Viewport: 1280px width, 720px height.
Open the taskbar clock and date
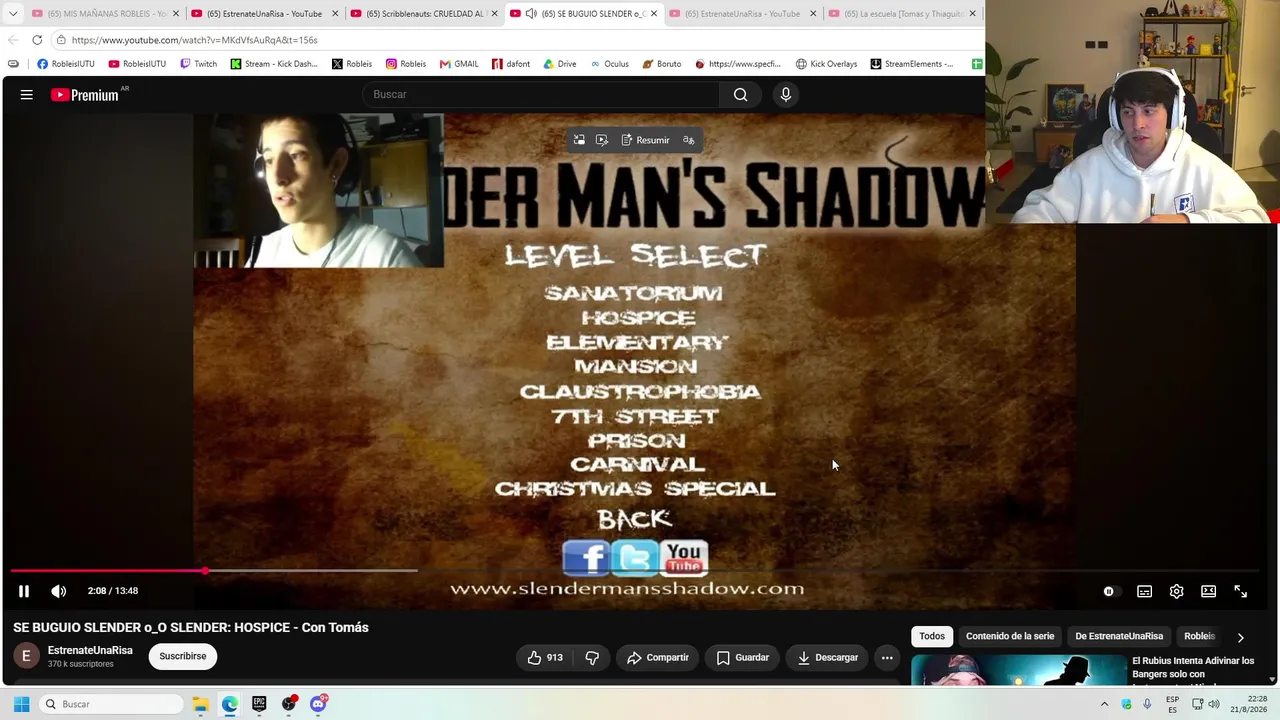click(x=1250, y=704)
